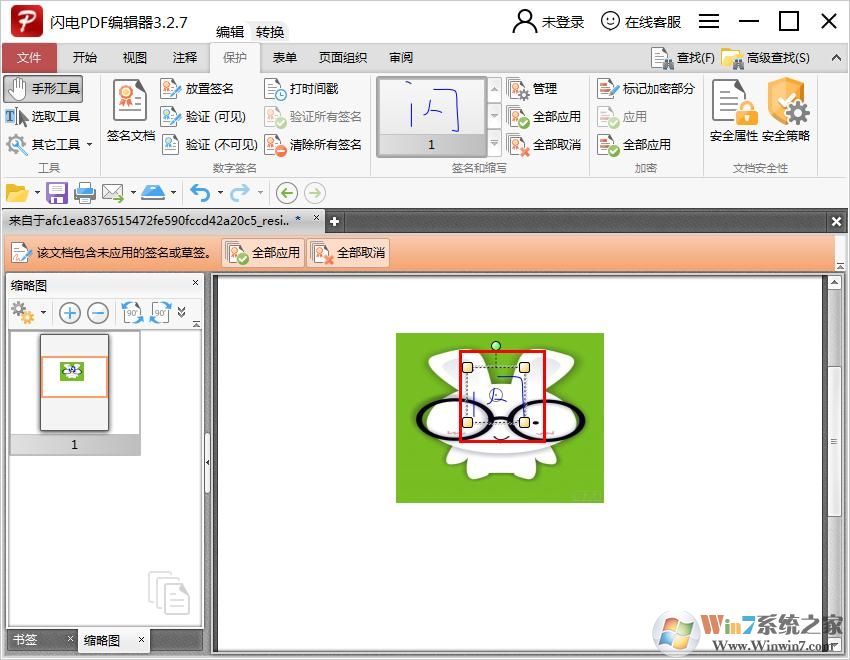Select the 选取工具 text selection tool
This screenshot has width=850, height=660.
click(43, 117)
